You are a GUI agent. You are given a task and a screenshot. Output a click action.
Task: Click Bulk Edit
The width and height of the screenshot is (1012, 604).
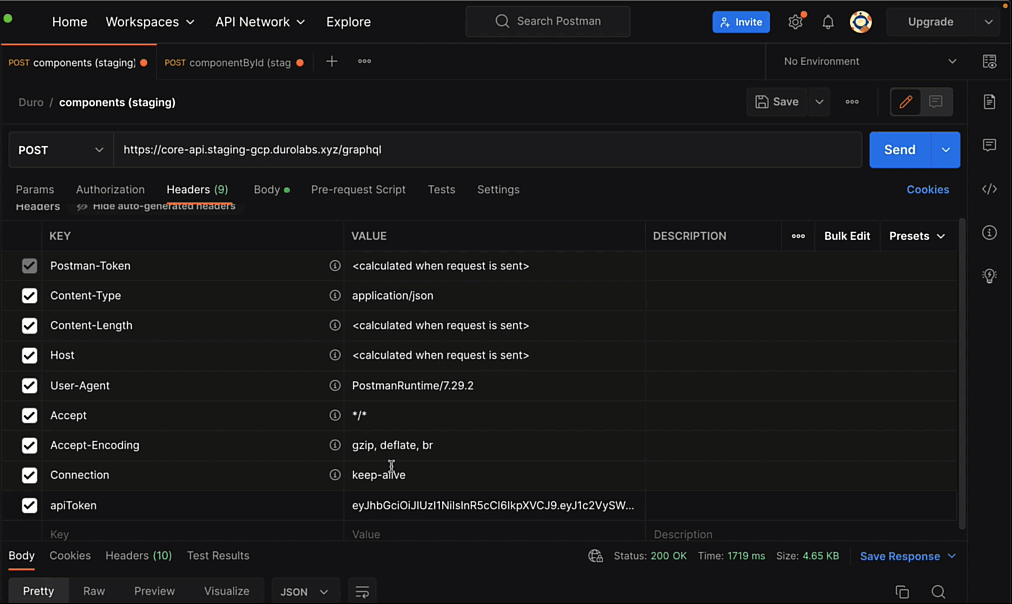847,236
